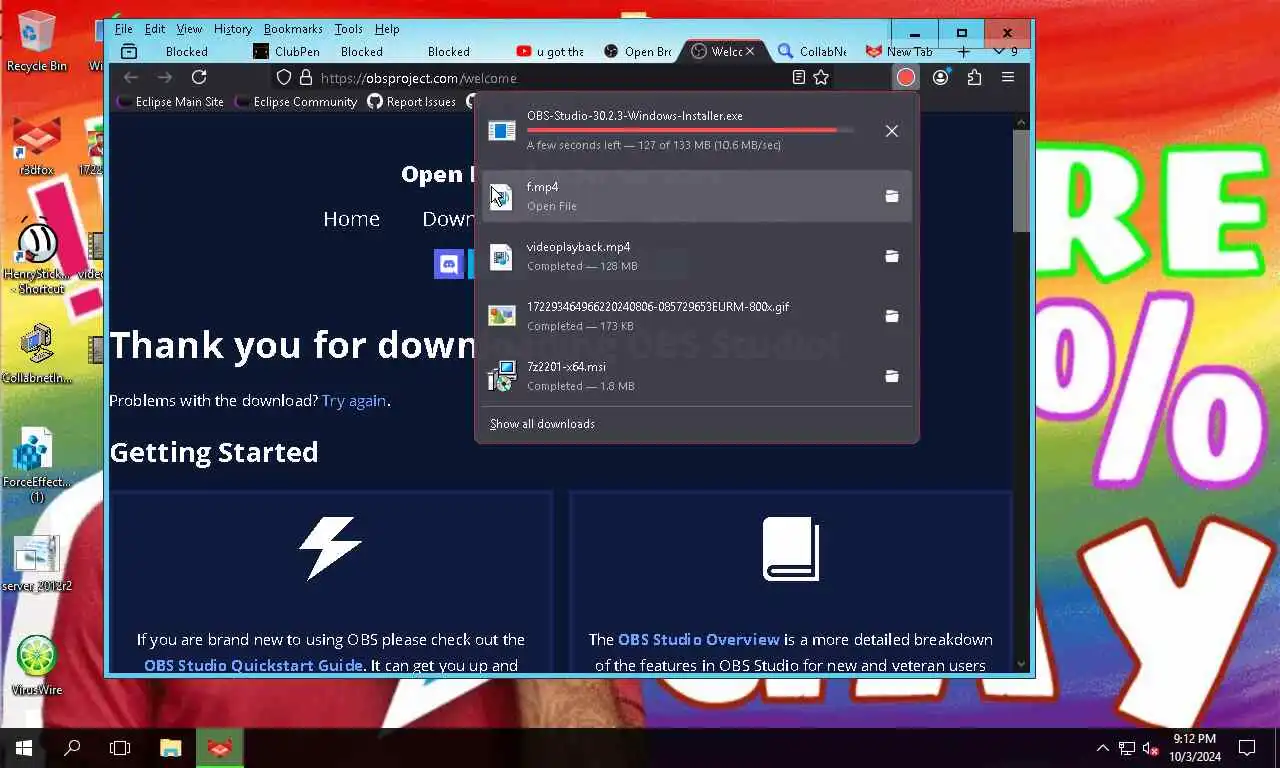This screenshot has width=1280, height=768.
Task: Toggle reader view icon in address bar
Action: [798, 77]
